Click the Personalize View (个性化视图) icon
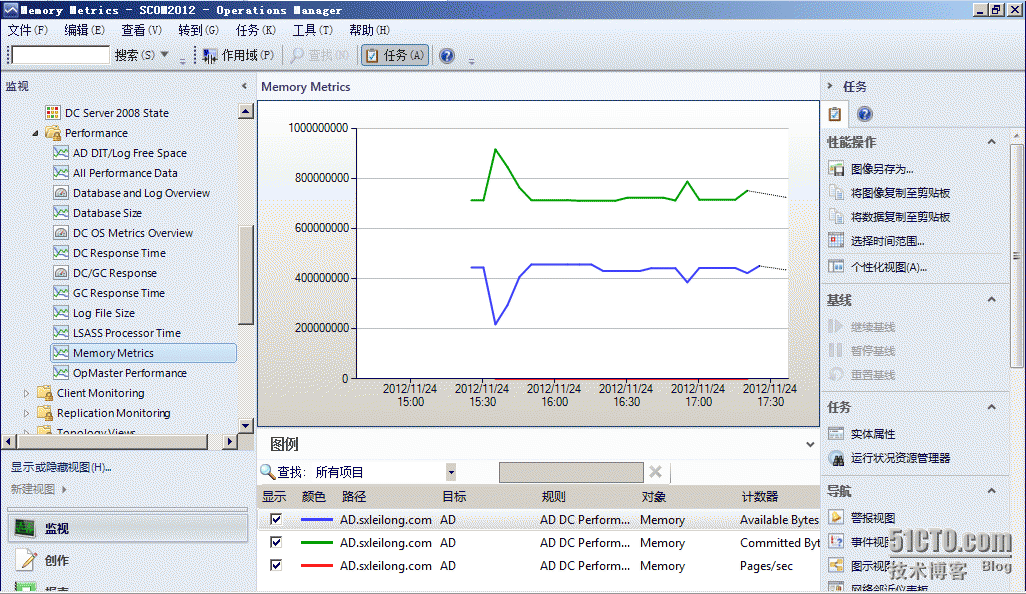Image resolution: width=1026 pixels, height=594 pixels. [x=836, y=267]
